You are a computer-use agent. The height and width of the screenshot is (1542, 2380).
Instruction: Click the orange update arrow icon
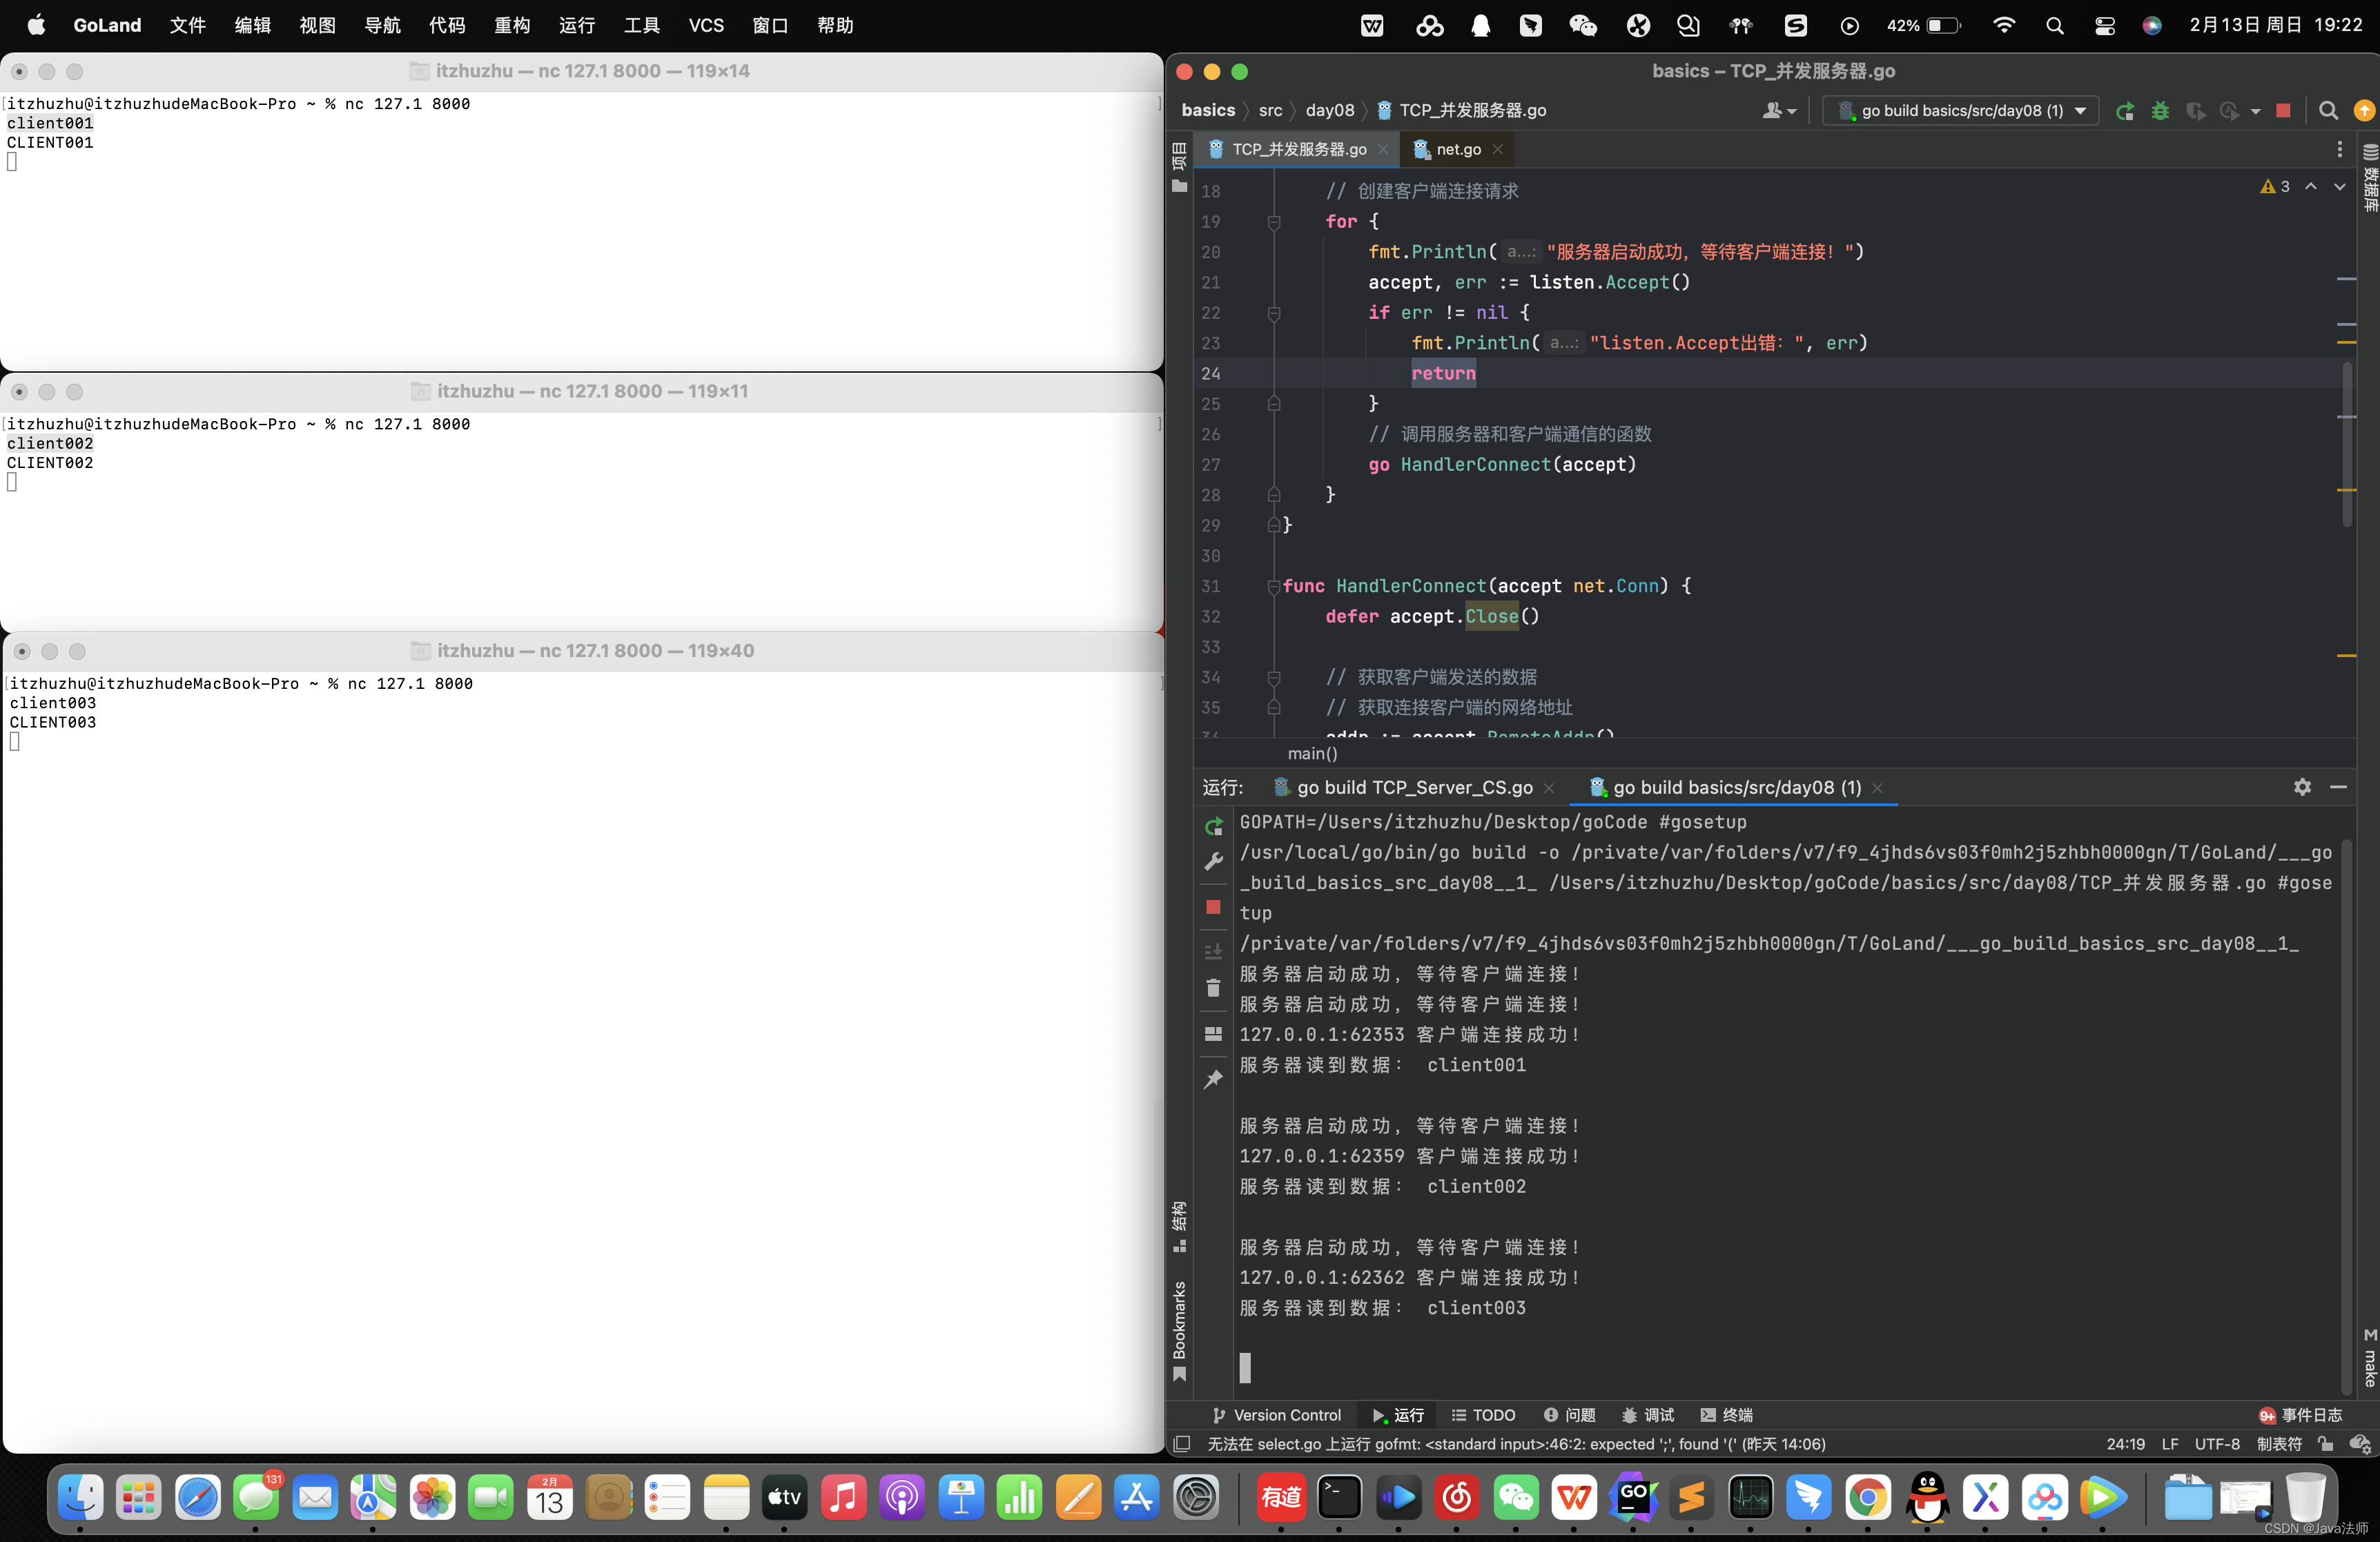pos(2364,111)
